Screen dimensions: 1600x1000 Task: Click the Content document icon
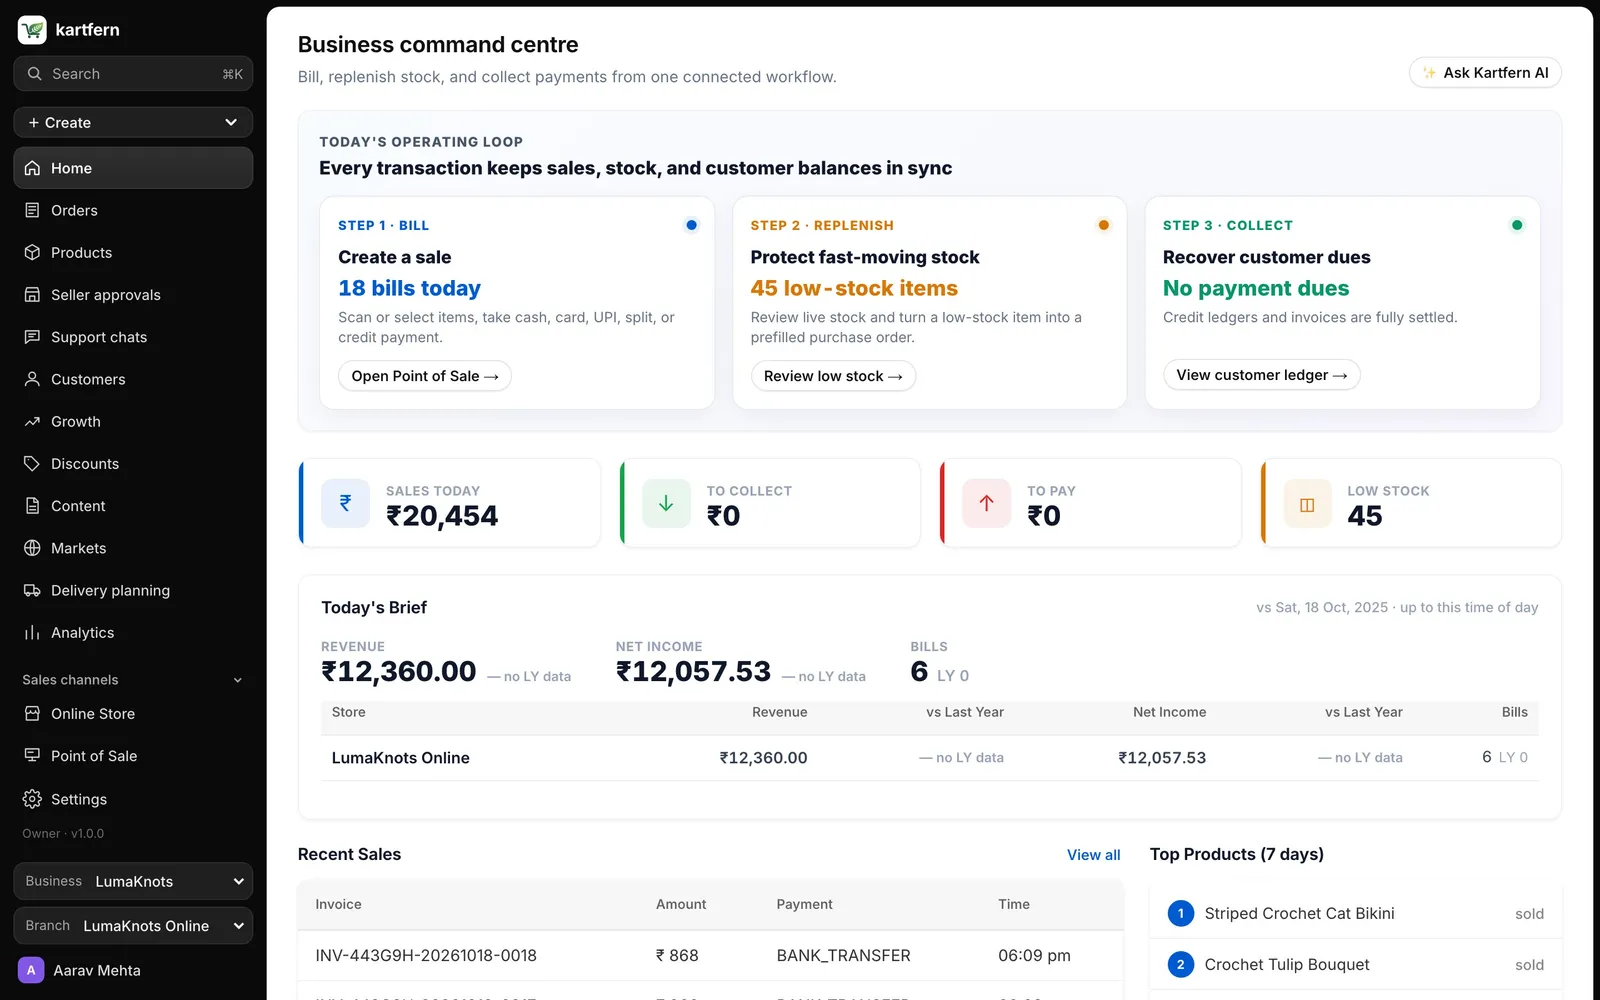pyautogui.click(x=32, y=506)
